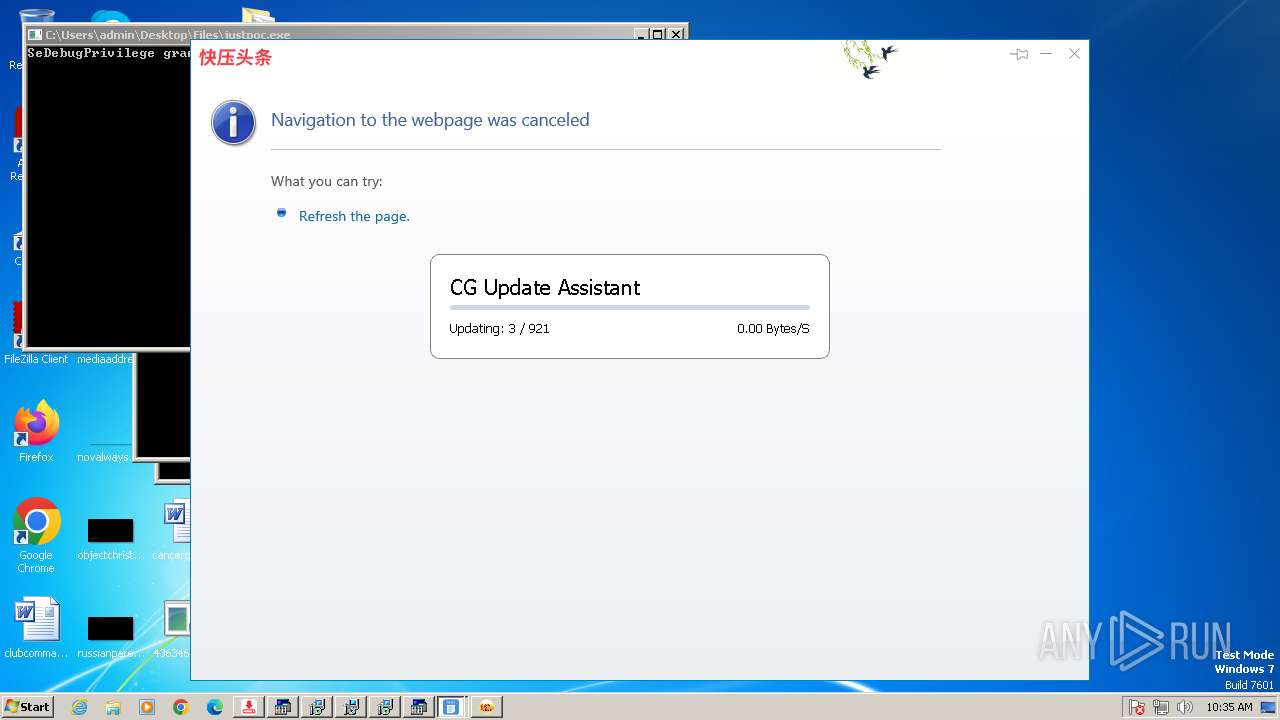Open Windows Explorer folder on taskbar
The width and height of the screenshot is (1280, 720).
pos(113,707)
